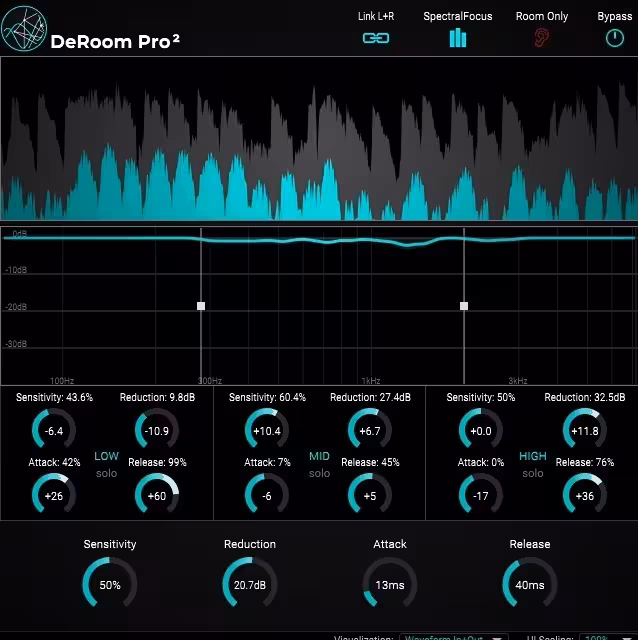Click the LOW Sensitivity knob showing -6.4
The image size is (638, 640).
54,430
